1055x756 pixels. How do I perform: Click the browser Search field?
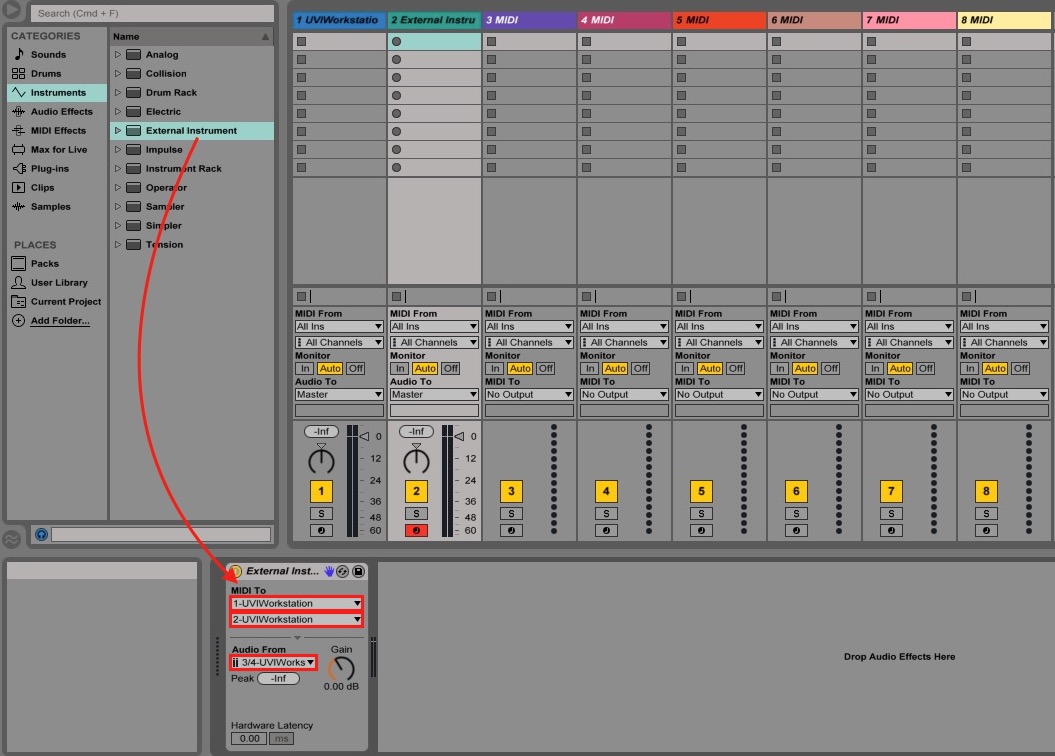click(152, 13)
